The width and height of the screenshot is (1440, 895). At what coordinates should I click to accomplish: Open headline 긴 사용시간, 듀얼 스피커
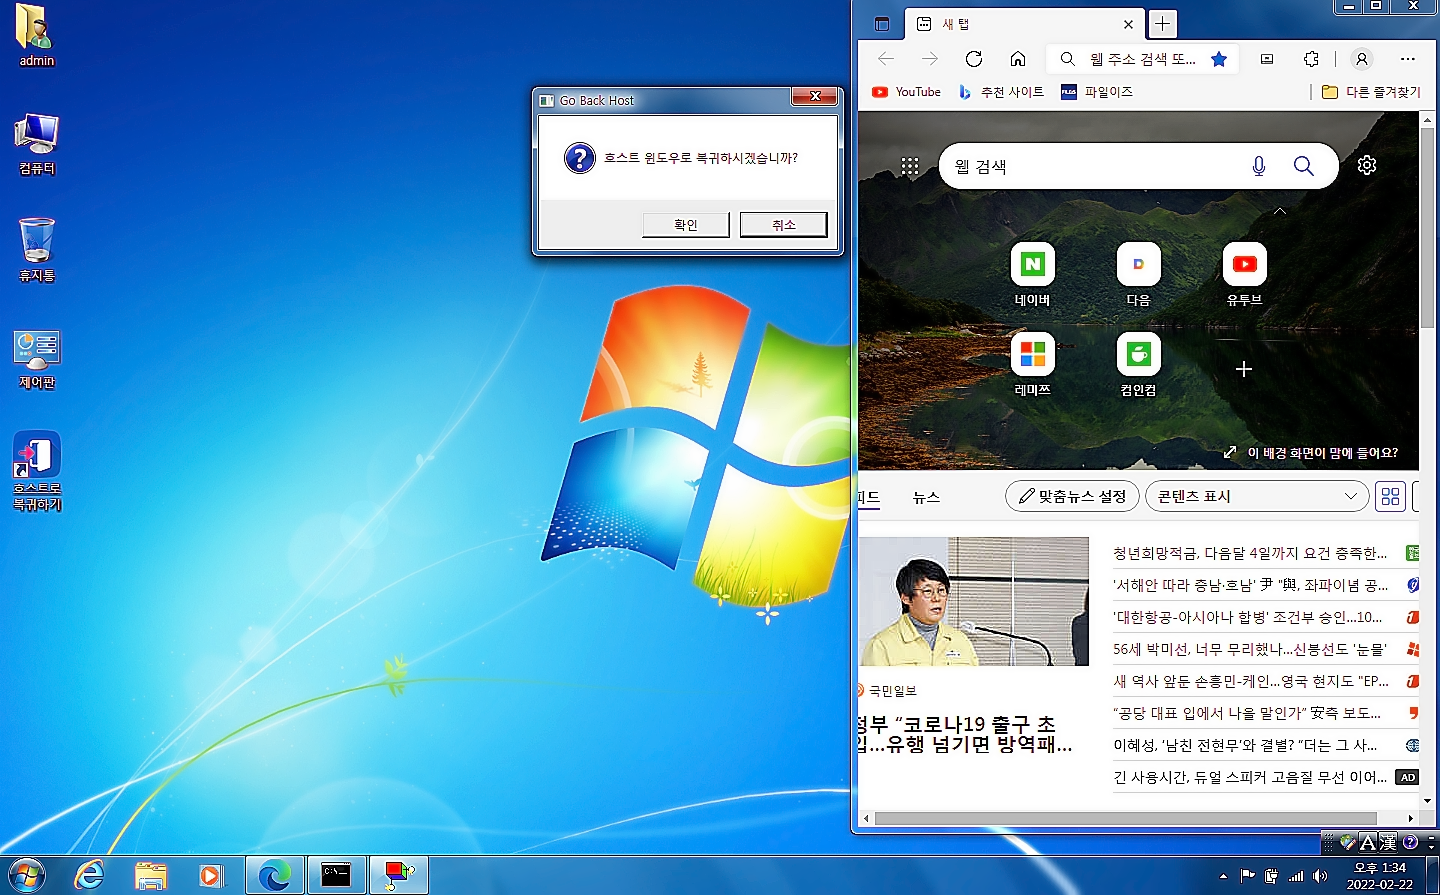tap(1249, 777)
